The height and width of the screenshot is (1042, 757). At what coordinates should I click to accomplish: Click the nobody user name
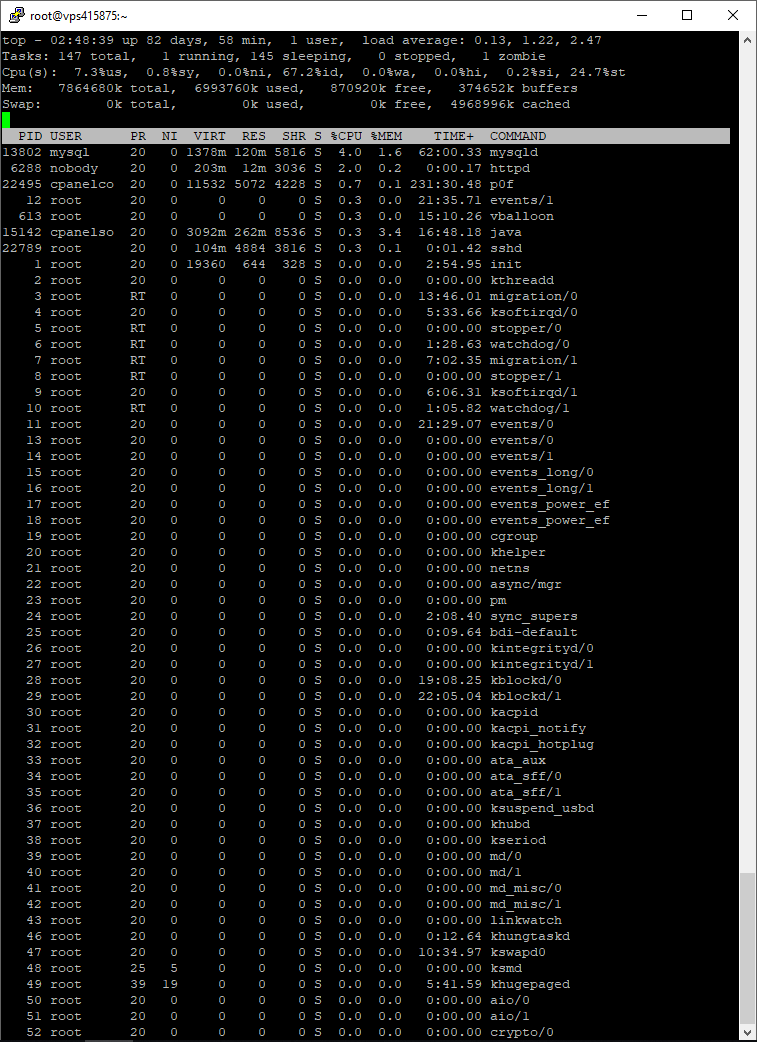point(74,168)
